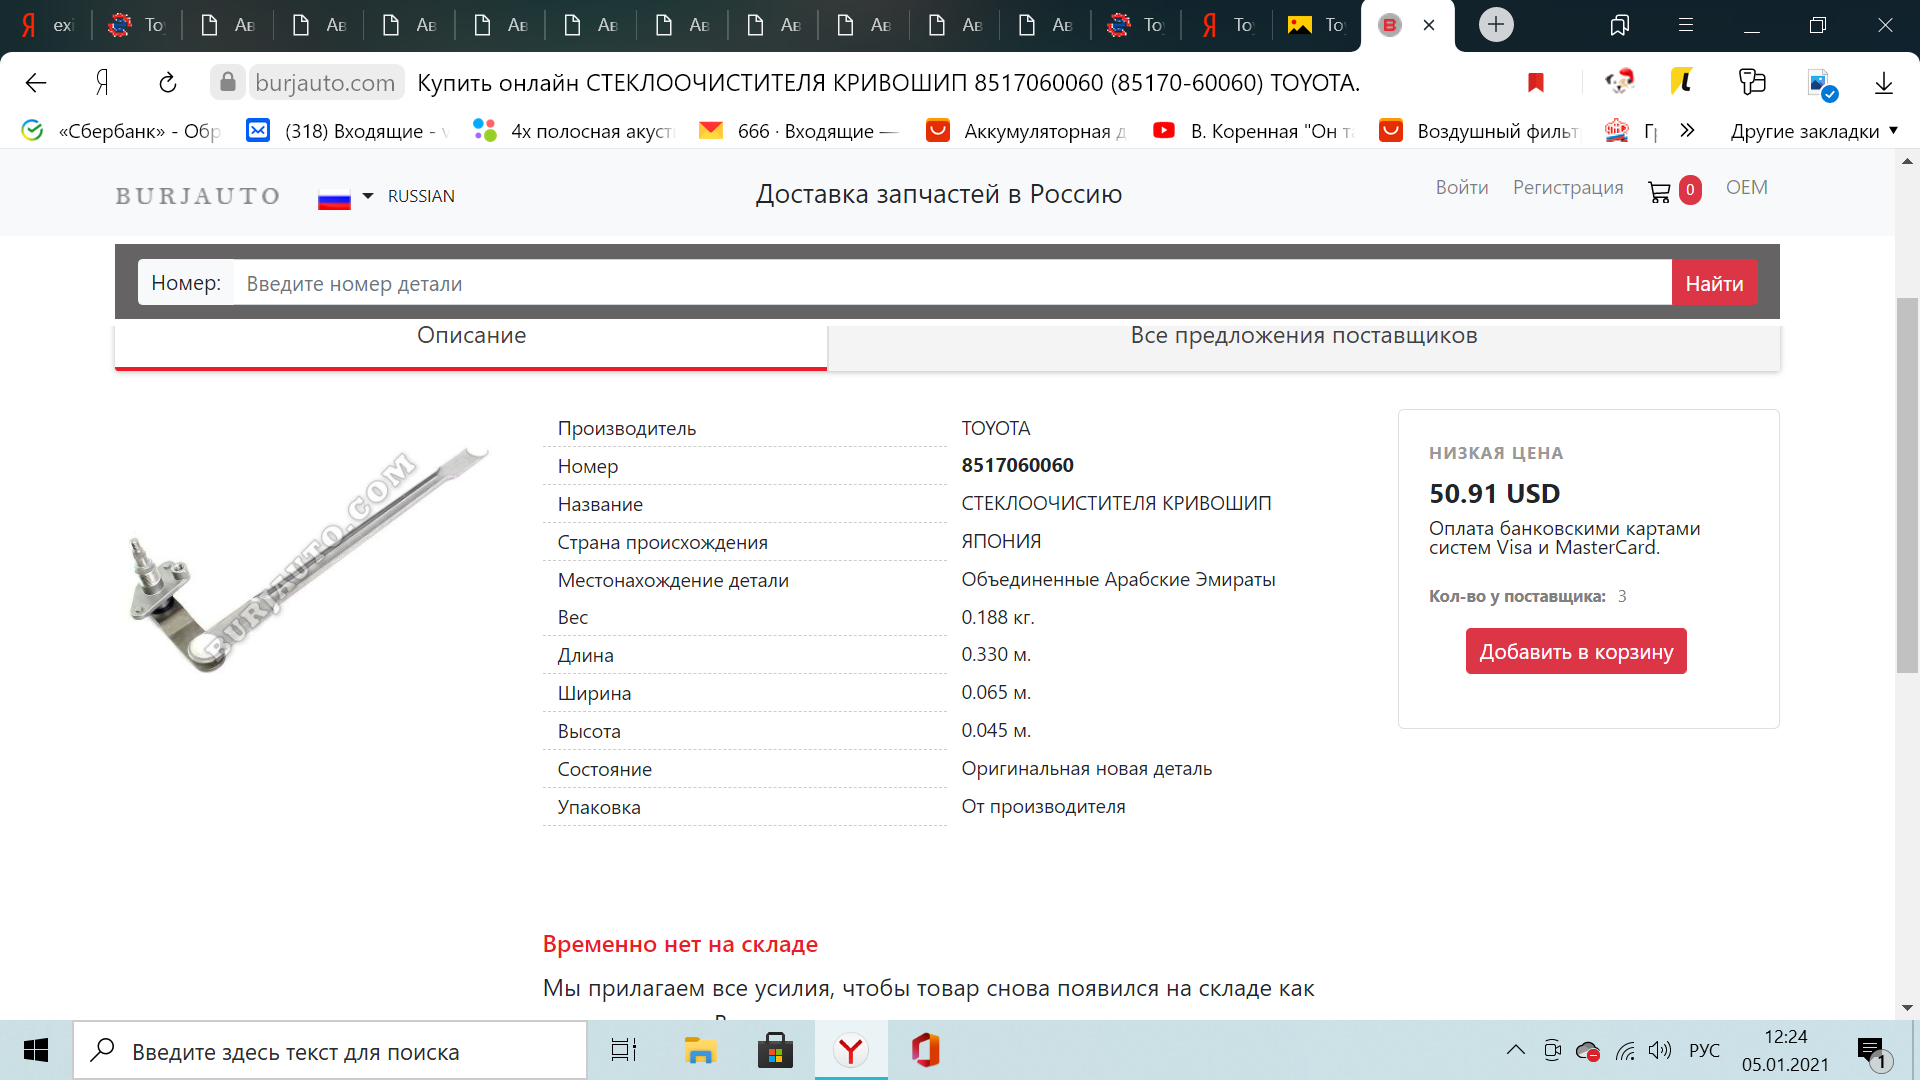Viewport: 1920px width, 1080px height.
Task: Open the 4х полосная акустика bookmark
Action: coord(575,131)
